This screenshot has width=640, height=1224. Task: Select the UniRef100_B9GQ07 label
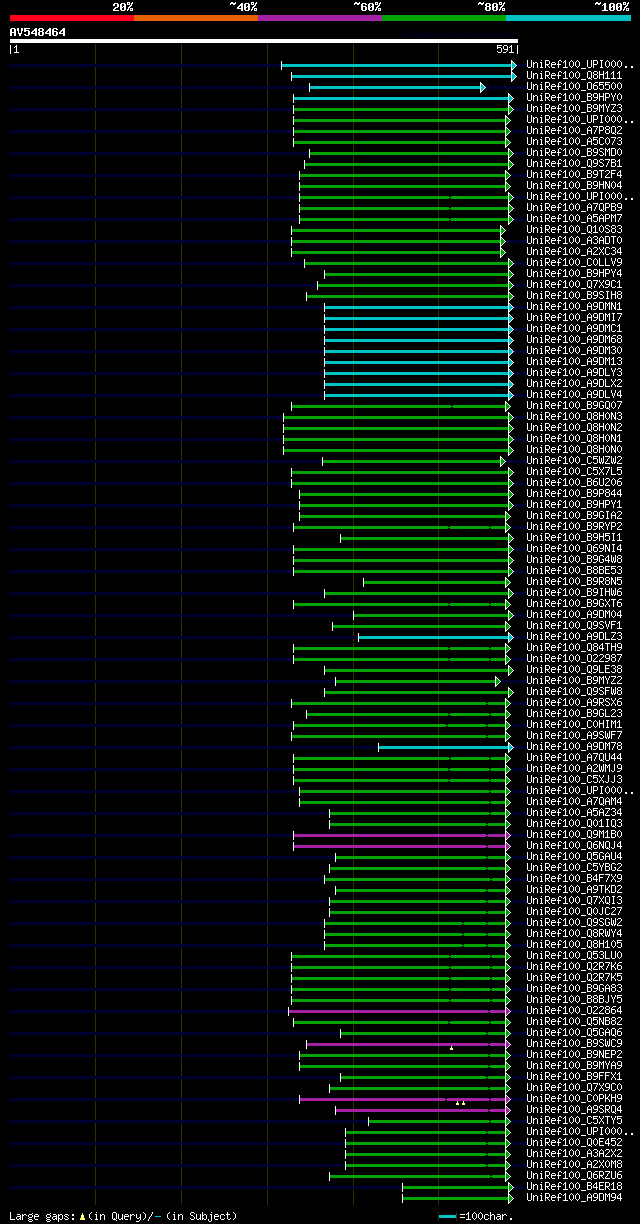(x=574, y=405)
